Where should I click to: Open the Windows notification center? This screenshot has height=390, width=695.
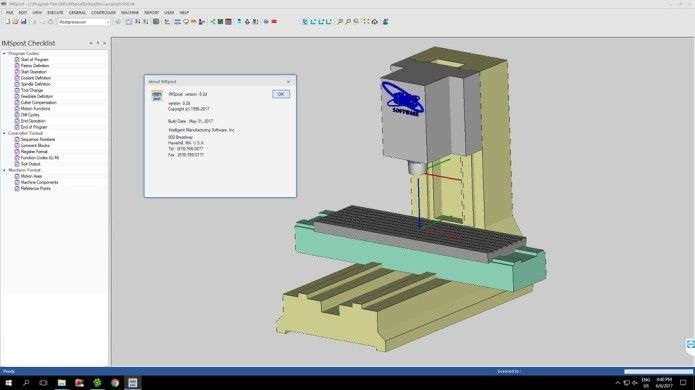pyautogui.click(x=683, y=383)
